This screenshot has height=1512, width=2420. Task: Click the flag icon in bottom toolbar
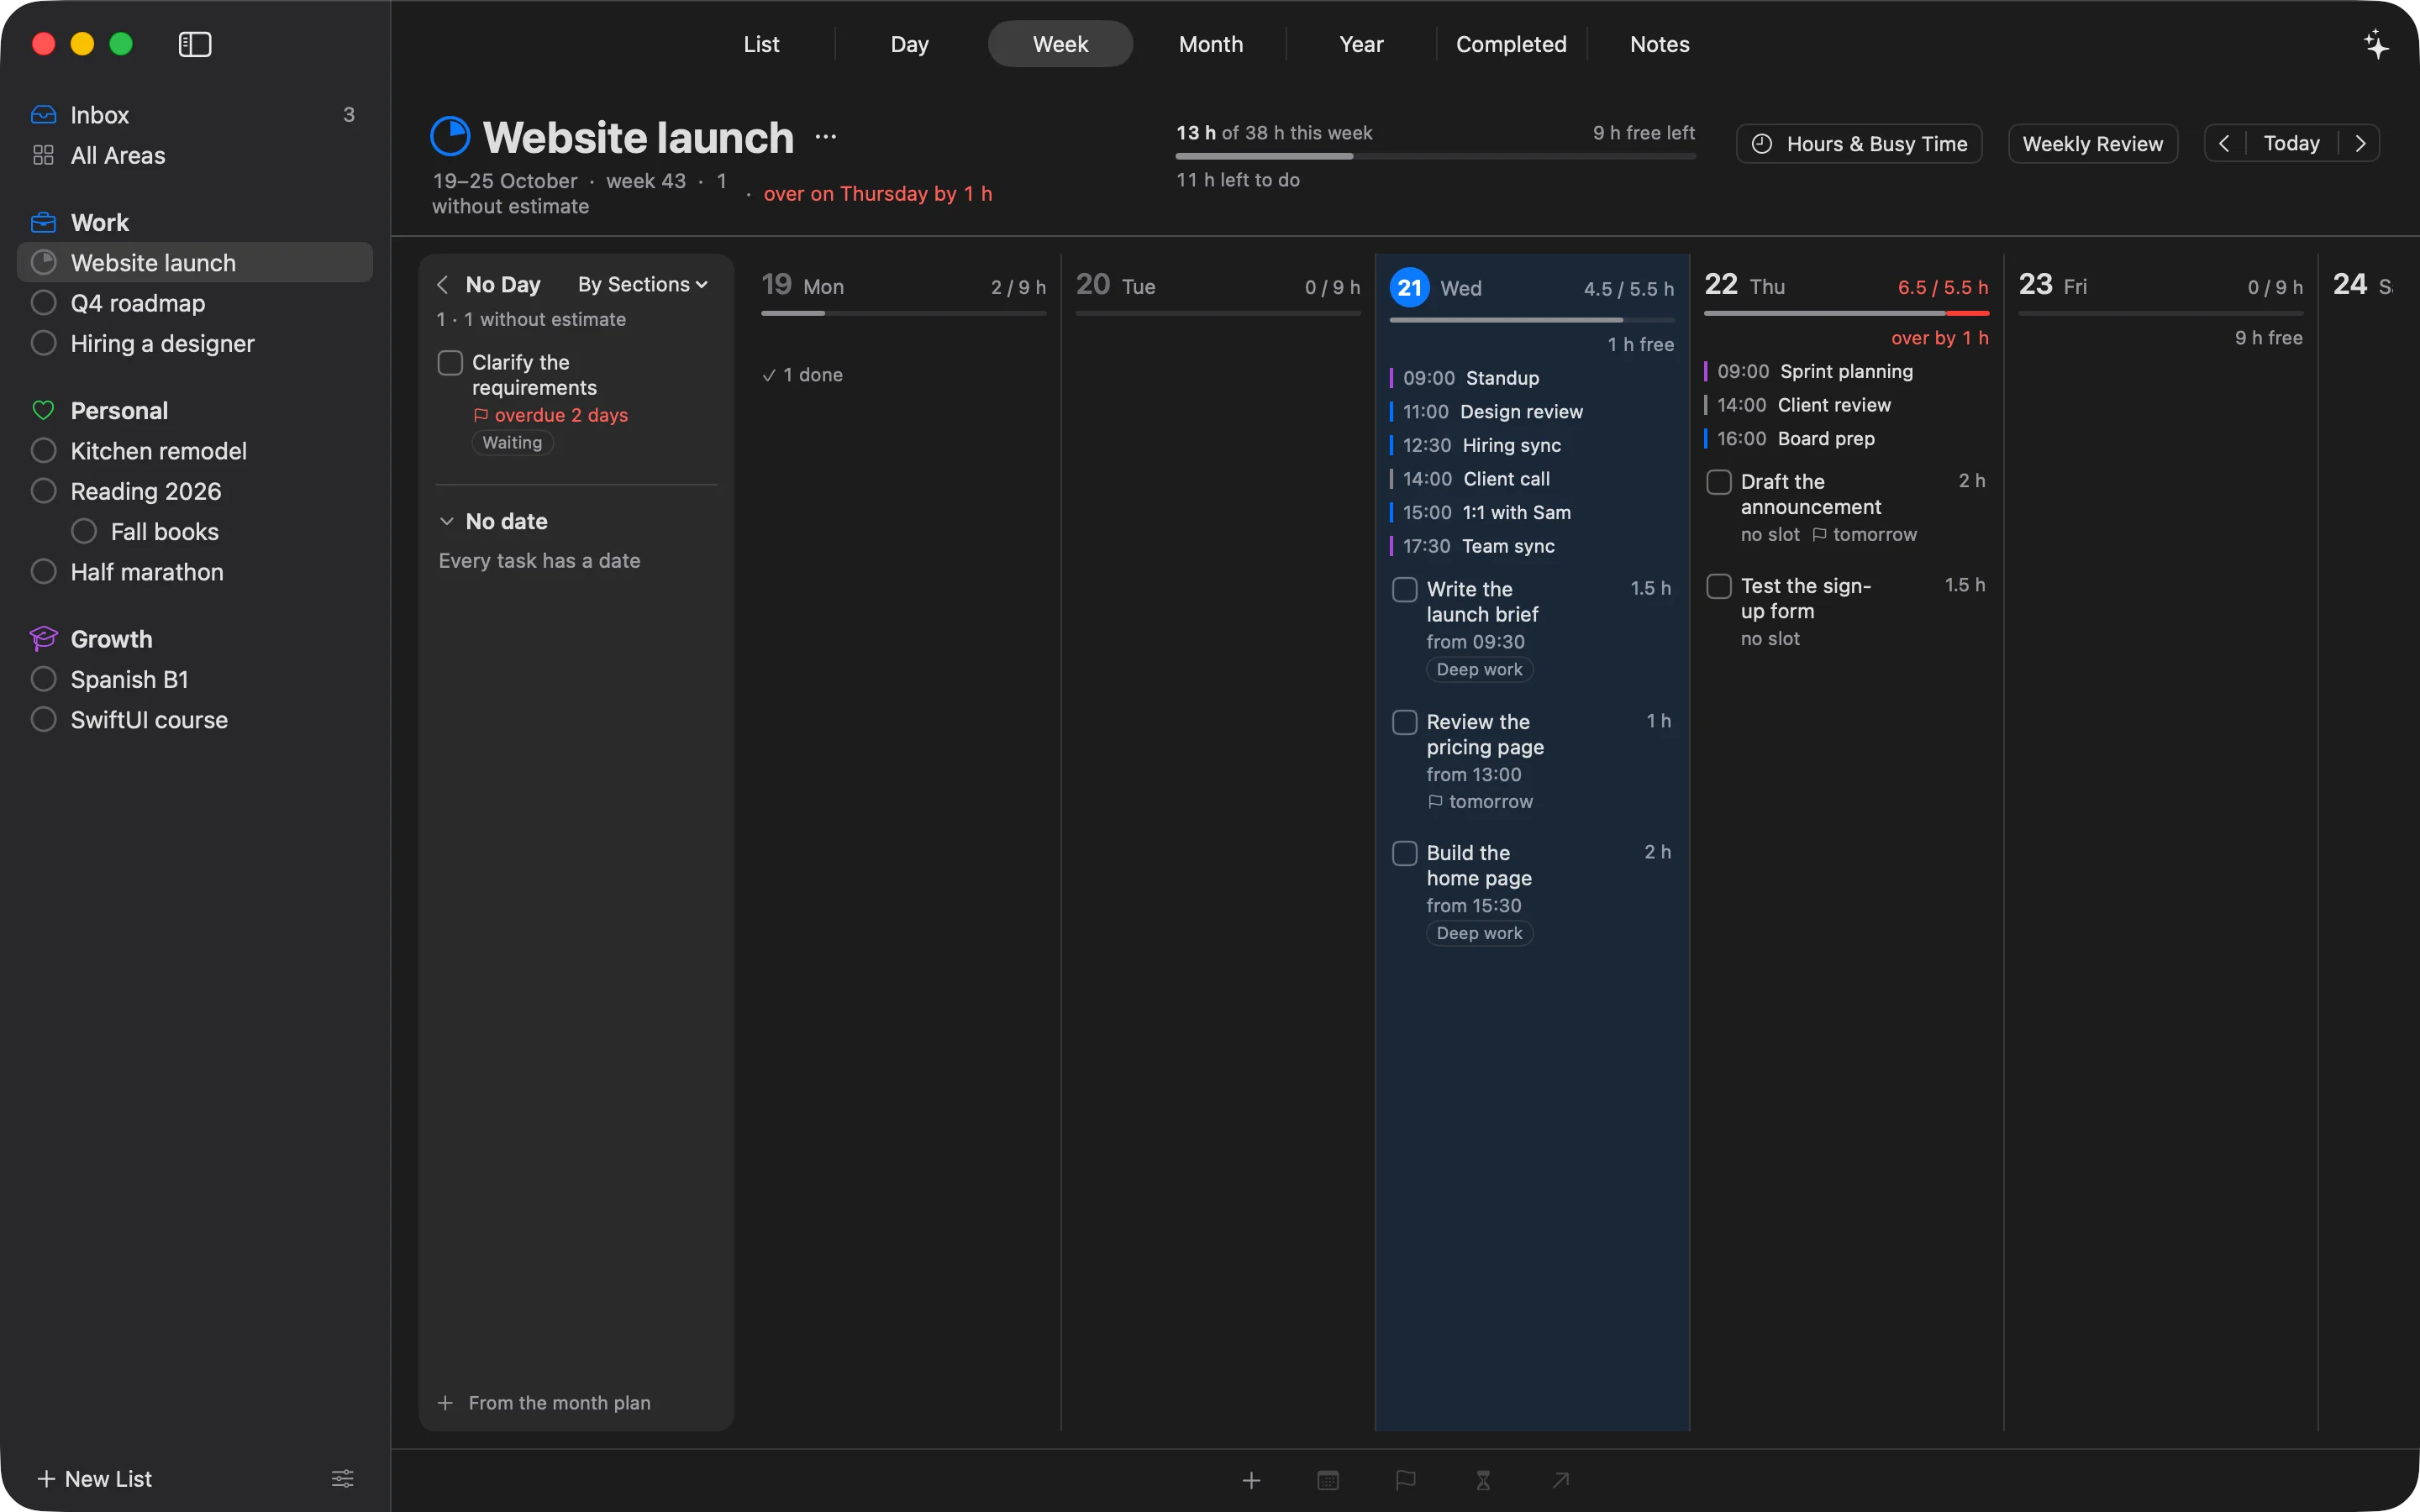coord(1405,1480)
